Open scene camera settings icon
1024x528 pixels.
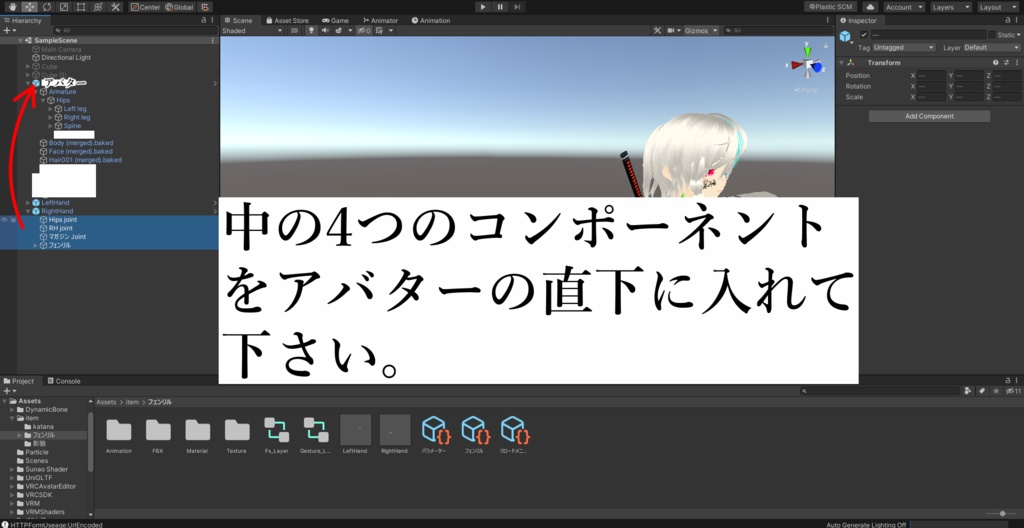(671, 31)
